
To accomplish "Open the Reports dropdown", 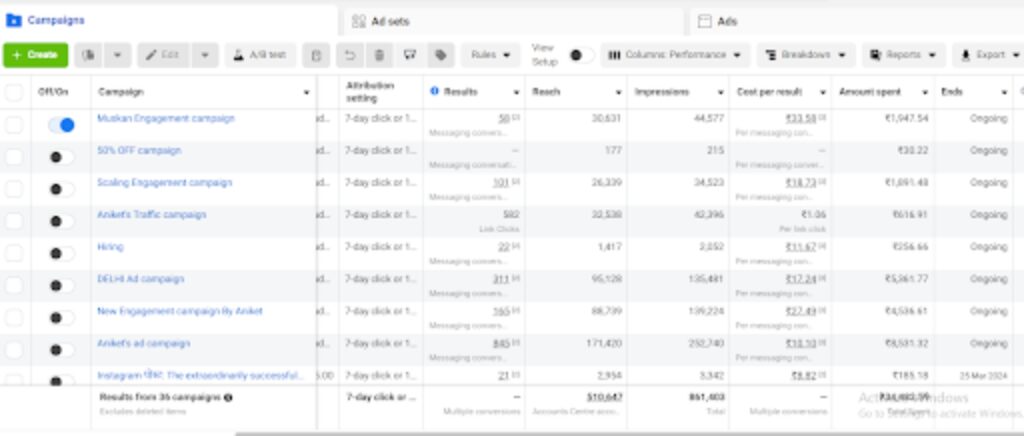I will tap(904, 55).
